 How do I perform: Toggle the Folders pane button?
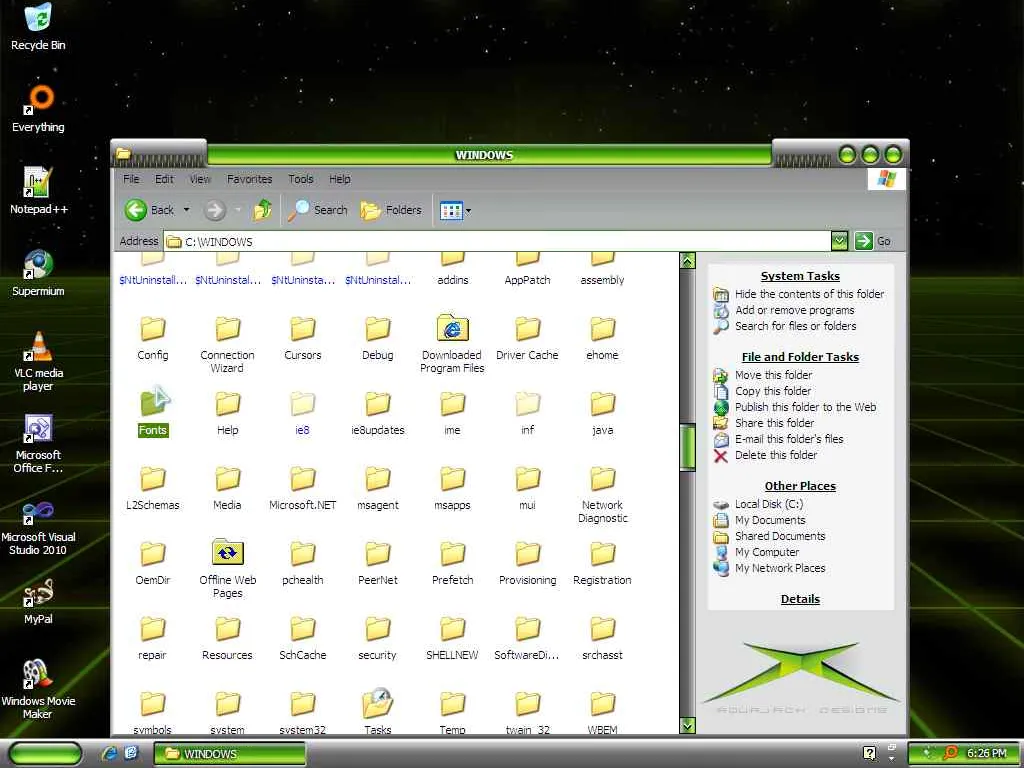pos(391,210)
